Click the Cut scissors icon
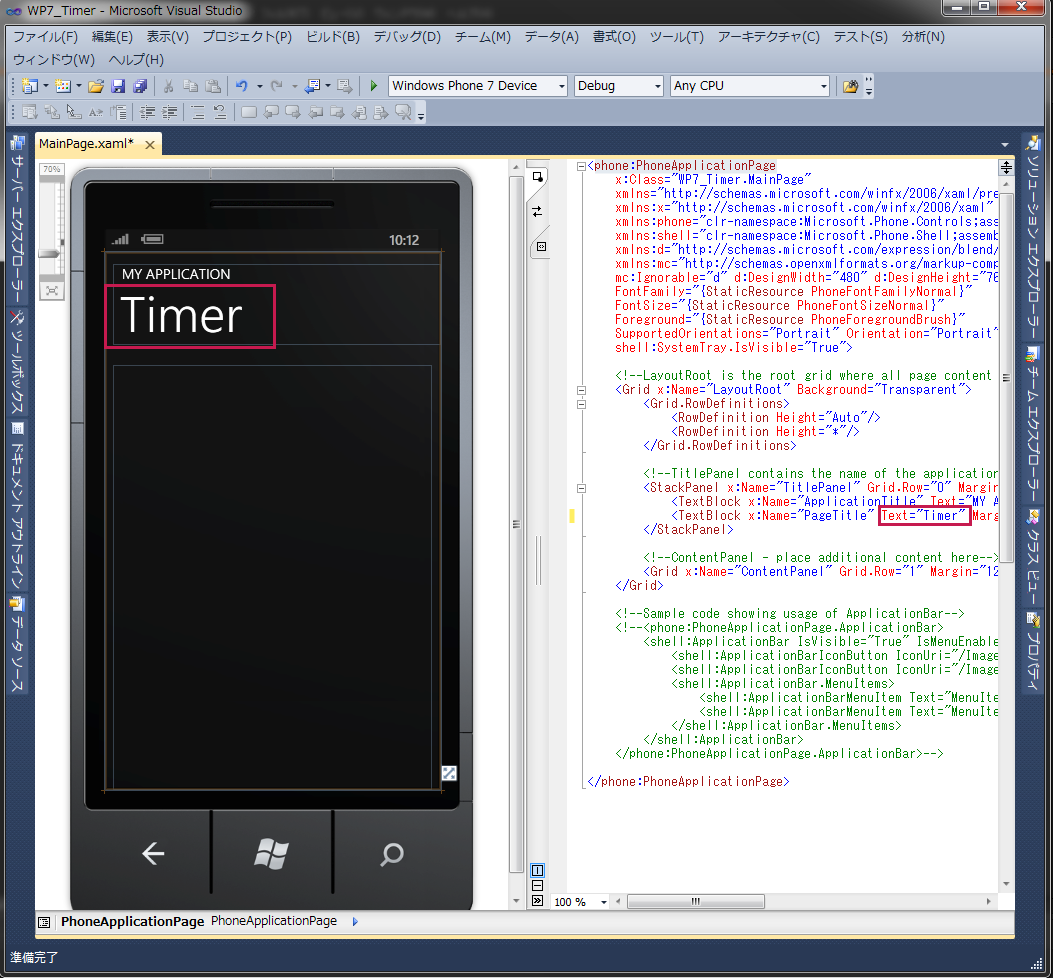 (169, 86)
